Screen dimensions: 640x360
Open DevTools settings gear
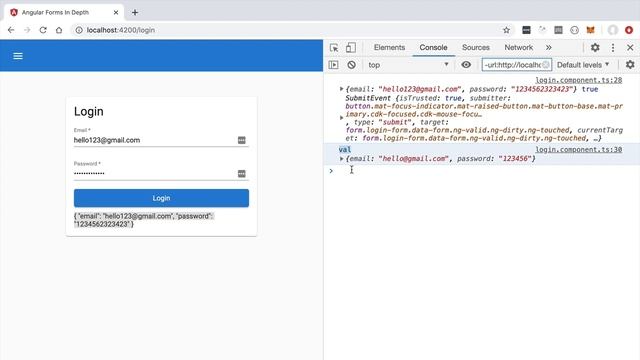click(x=595, y=48)
